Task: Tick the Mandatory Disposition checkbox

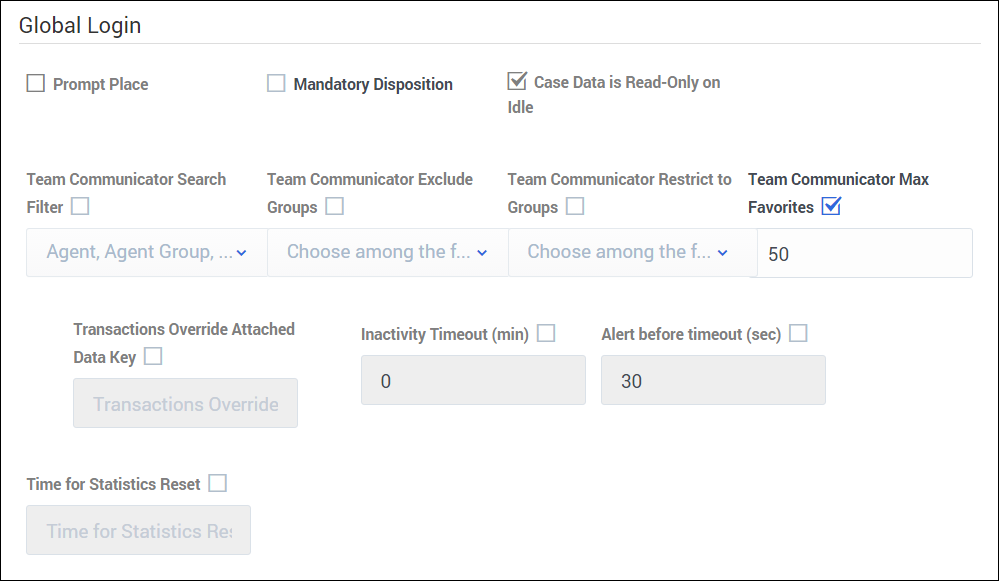Action: pos(276,84)
